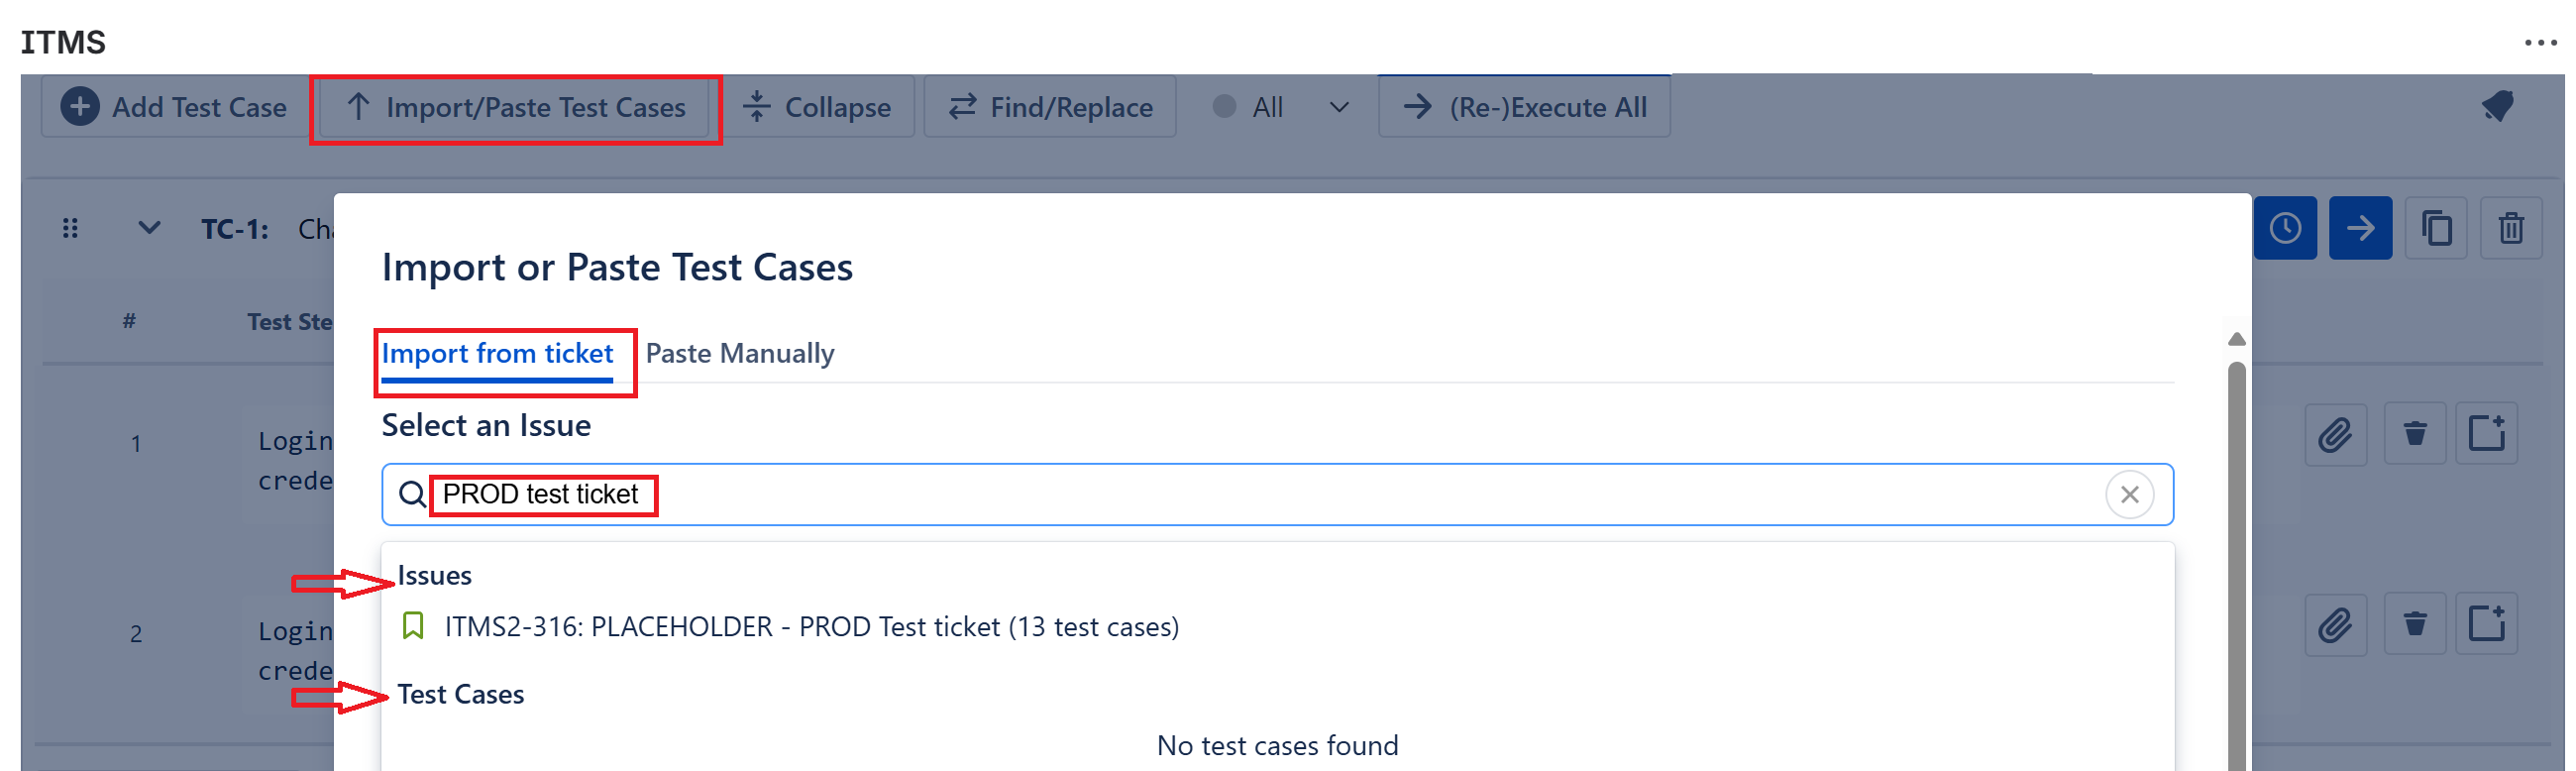Click the dialog's vertical scrollbar thumb

click(2236, 560)
